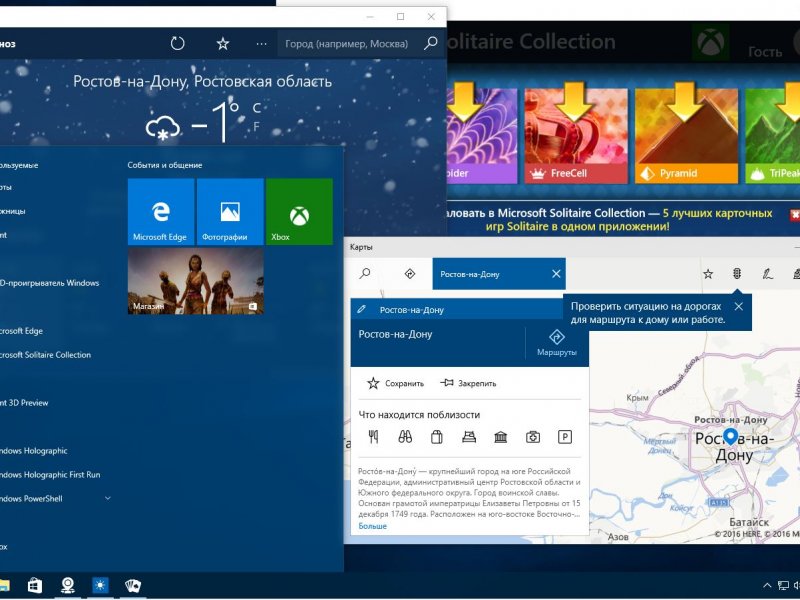Open the Фотографии tile in Start
The width and height of the screenshot is (800, 600).
(x=230, y=212)
